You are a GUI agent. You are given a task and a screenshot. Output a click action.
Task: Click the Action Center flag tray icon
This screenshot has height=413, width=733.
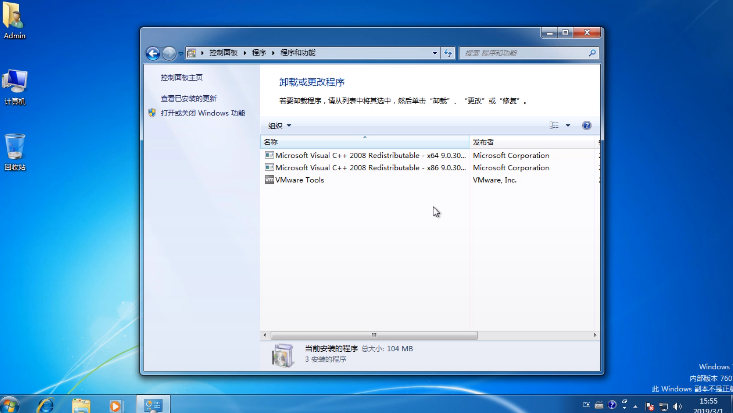pyautogui.click(x=650, y=406)
